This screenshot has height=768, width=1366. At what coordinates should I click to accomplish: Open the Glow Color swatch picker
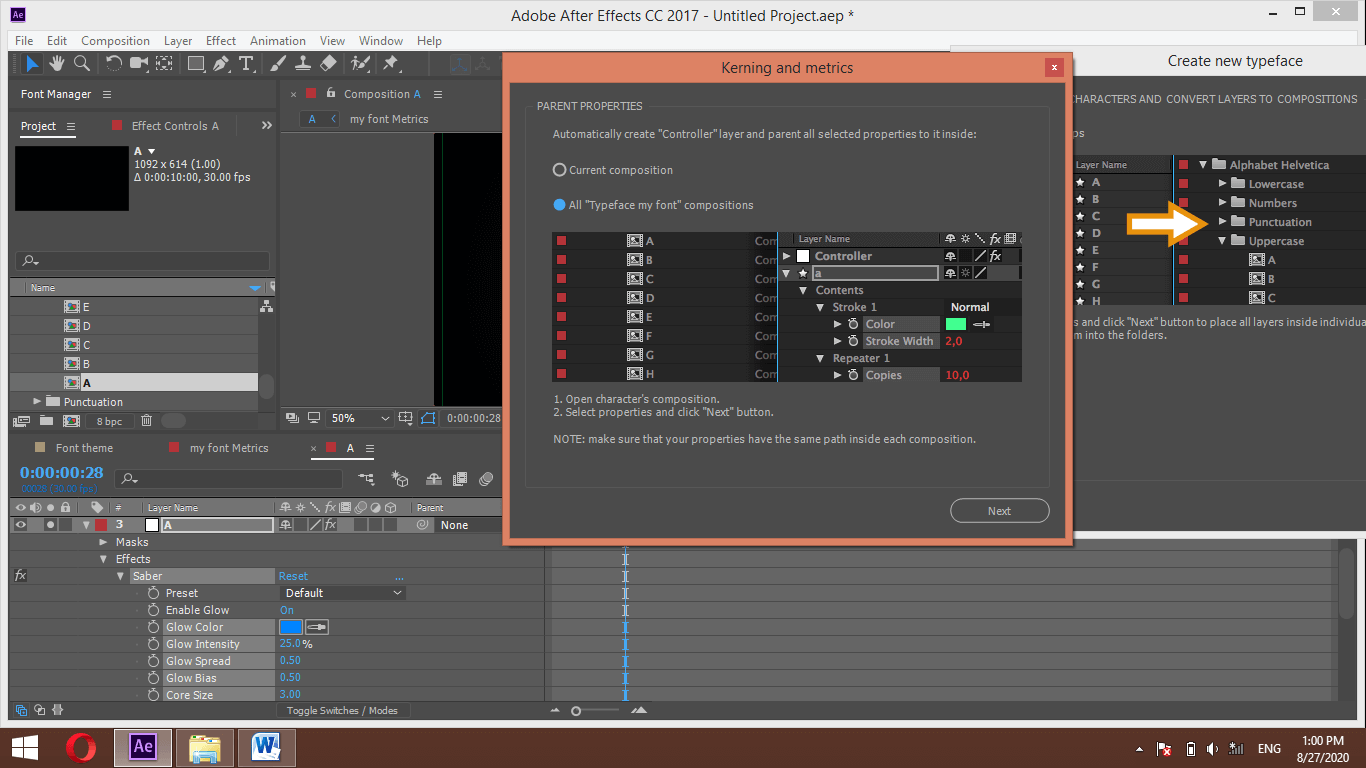click(x=292, y=626)
